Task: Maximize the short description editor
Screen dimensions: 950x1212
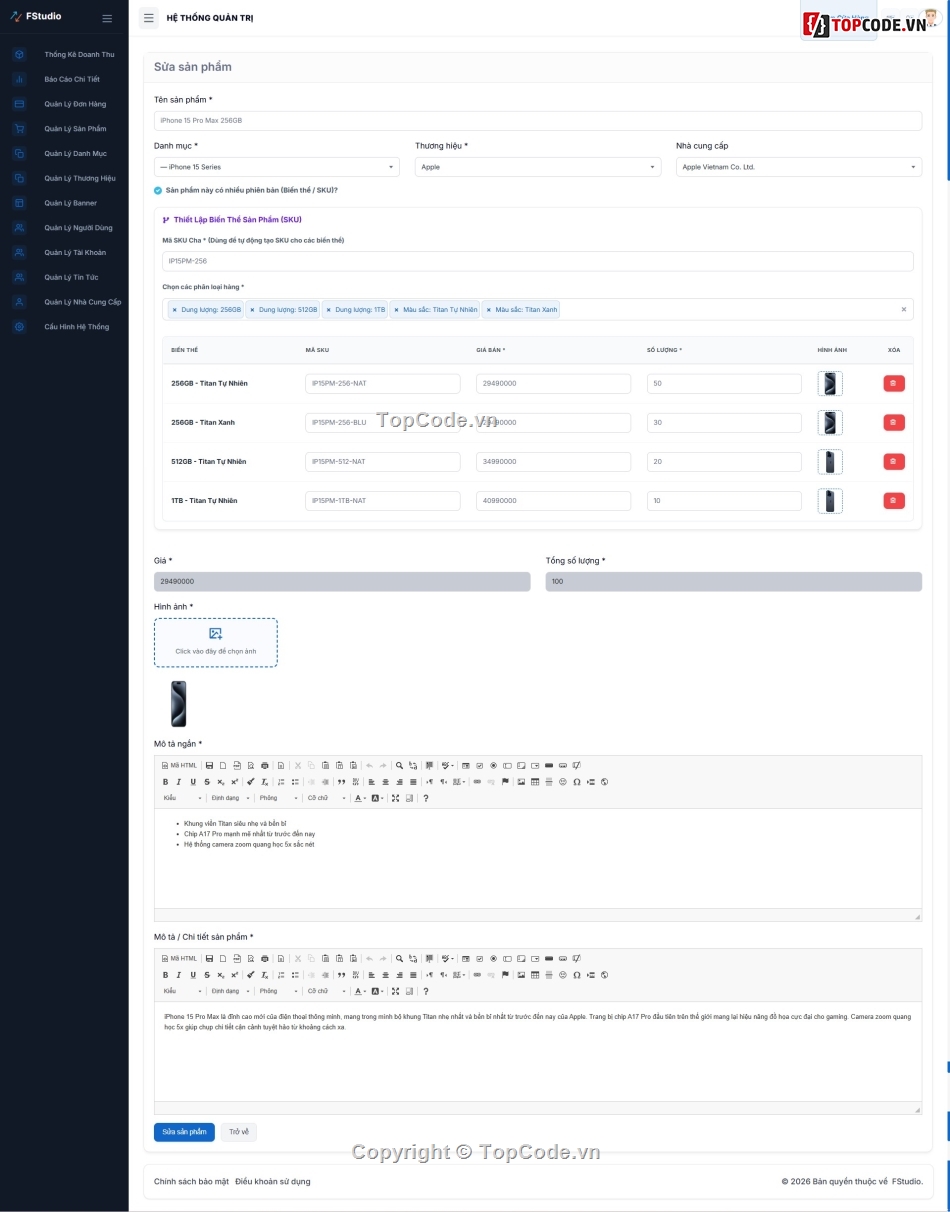Action: [x=395, y=798]
